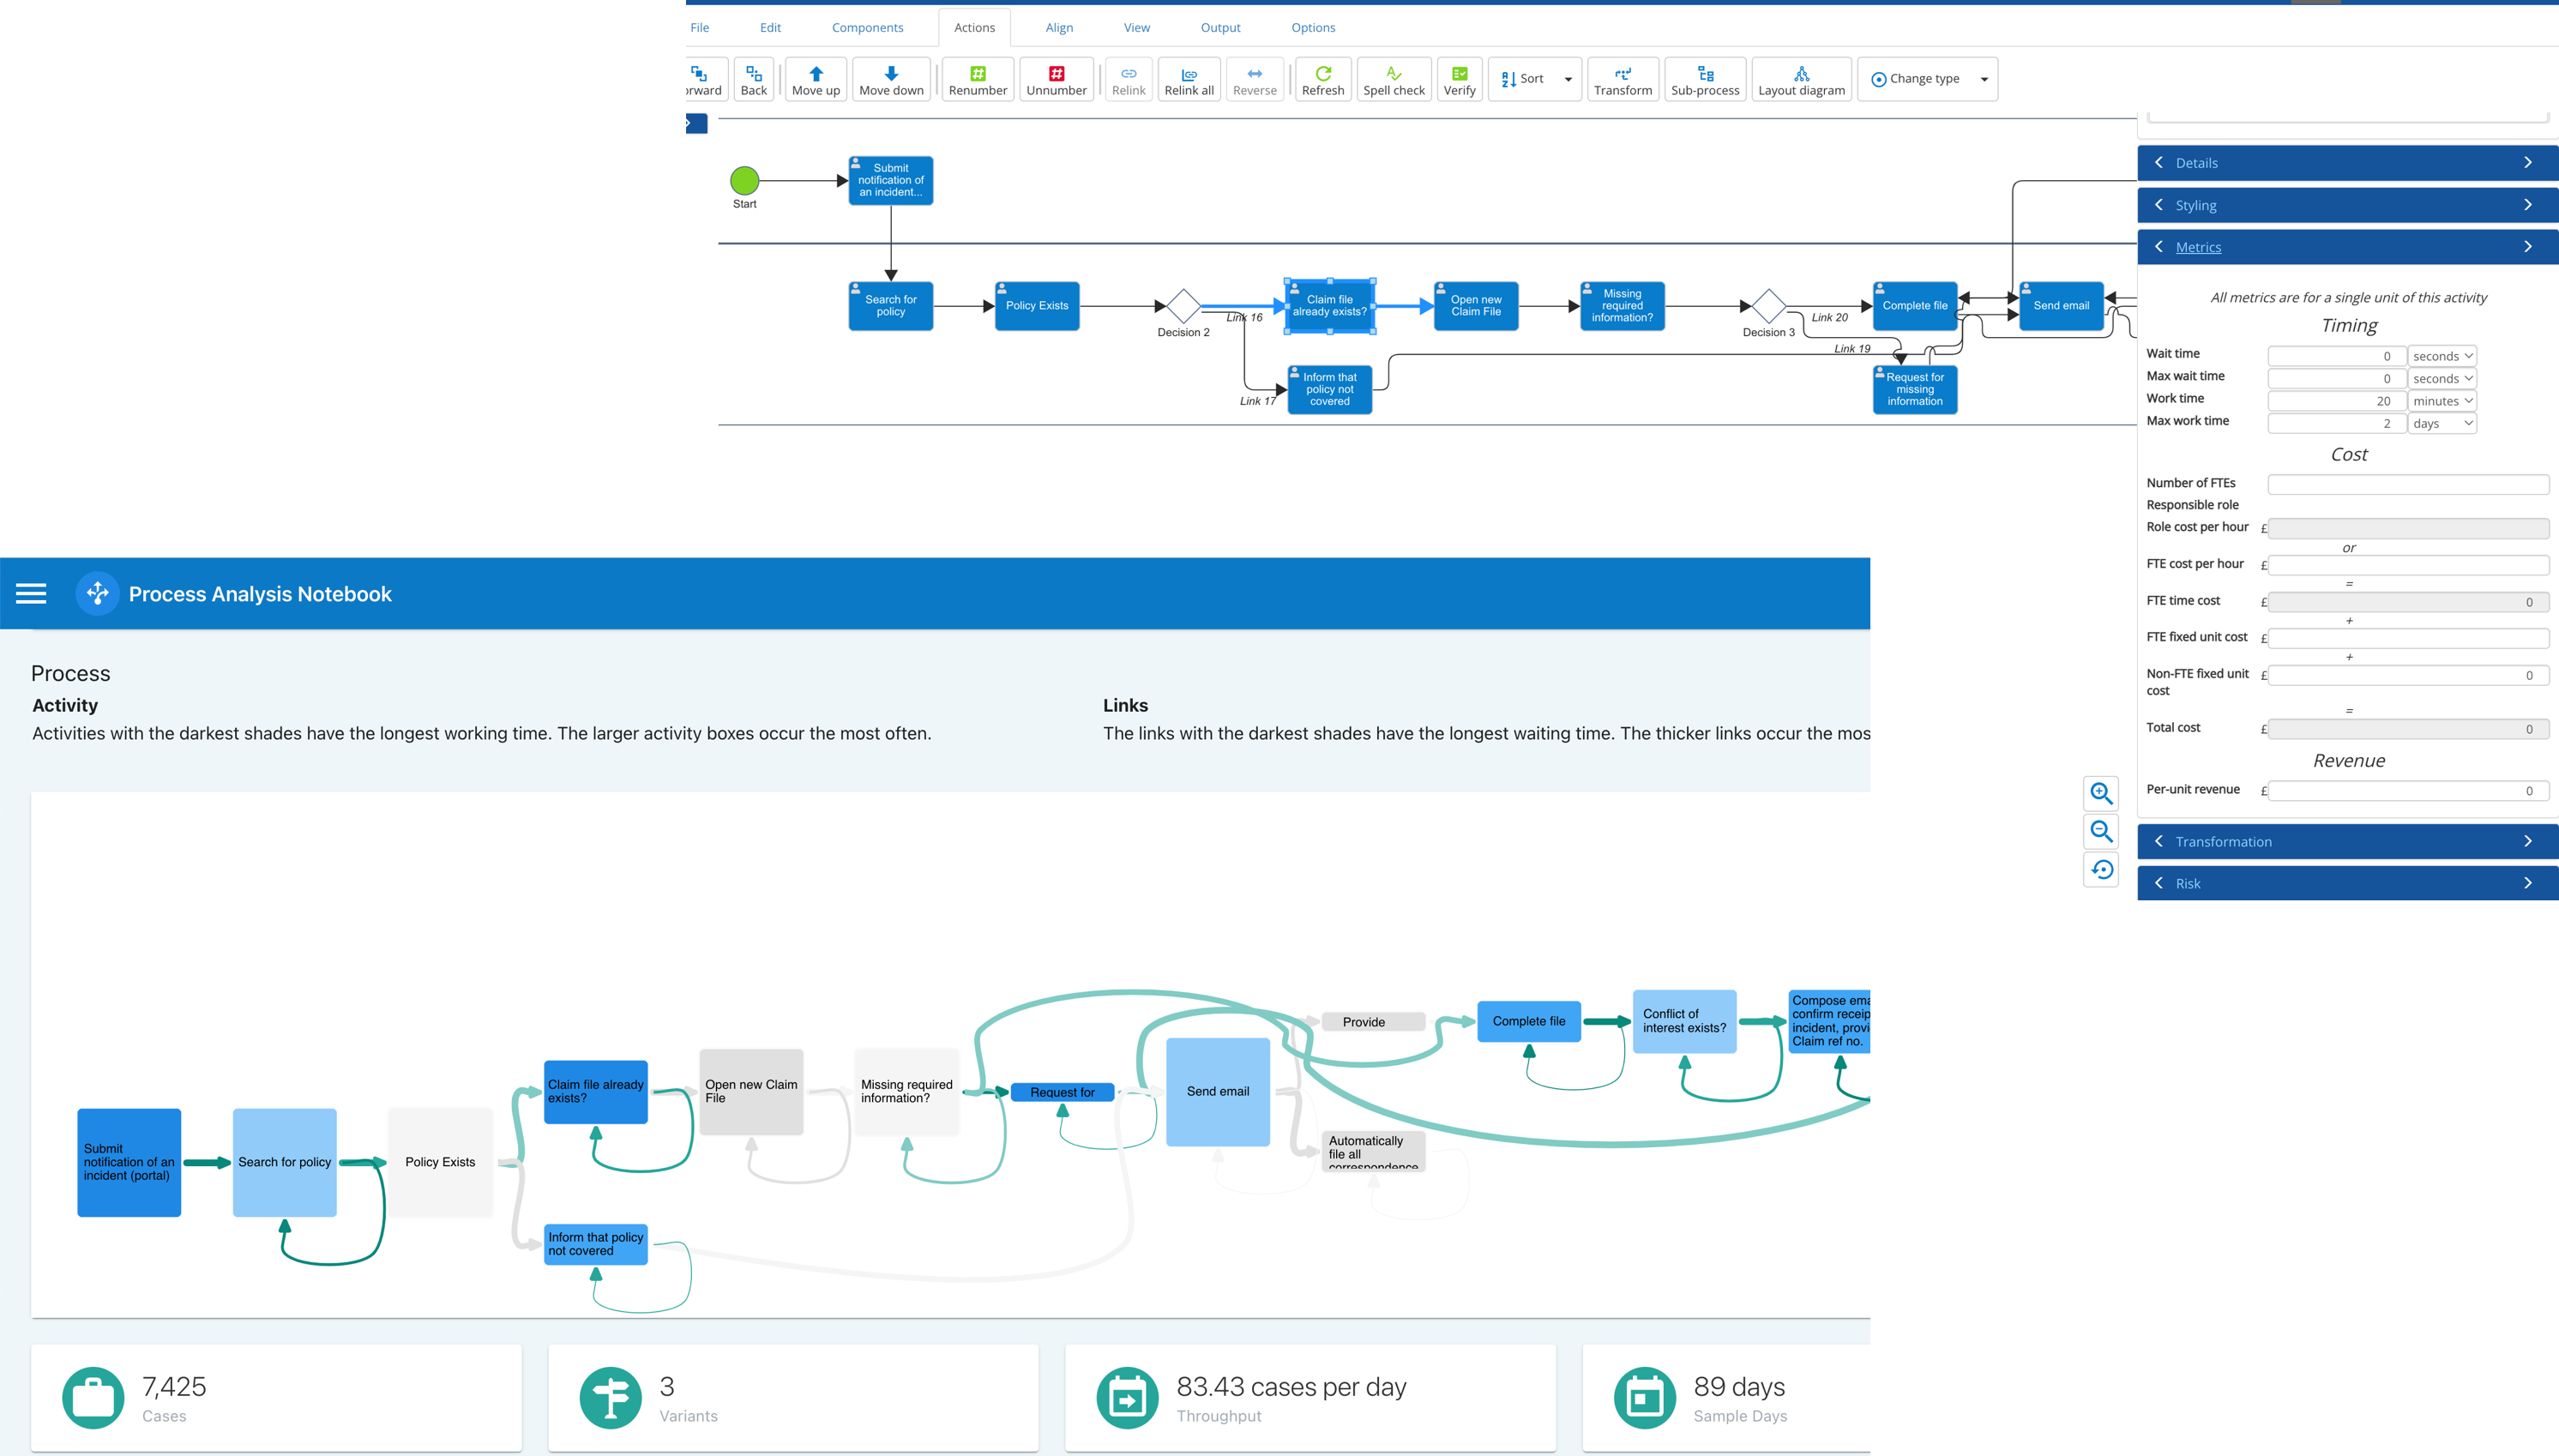2559x1456 pixels.
Task: Switch to the View tab
Action: coord(1136,27)
